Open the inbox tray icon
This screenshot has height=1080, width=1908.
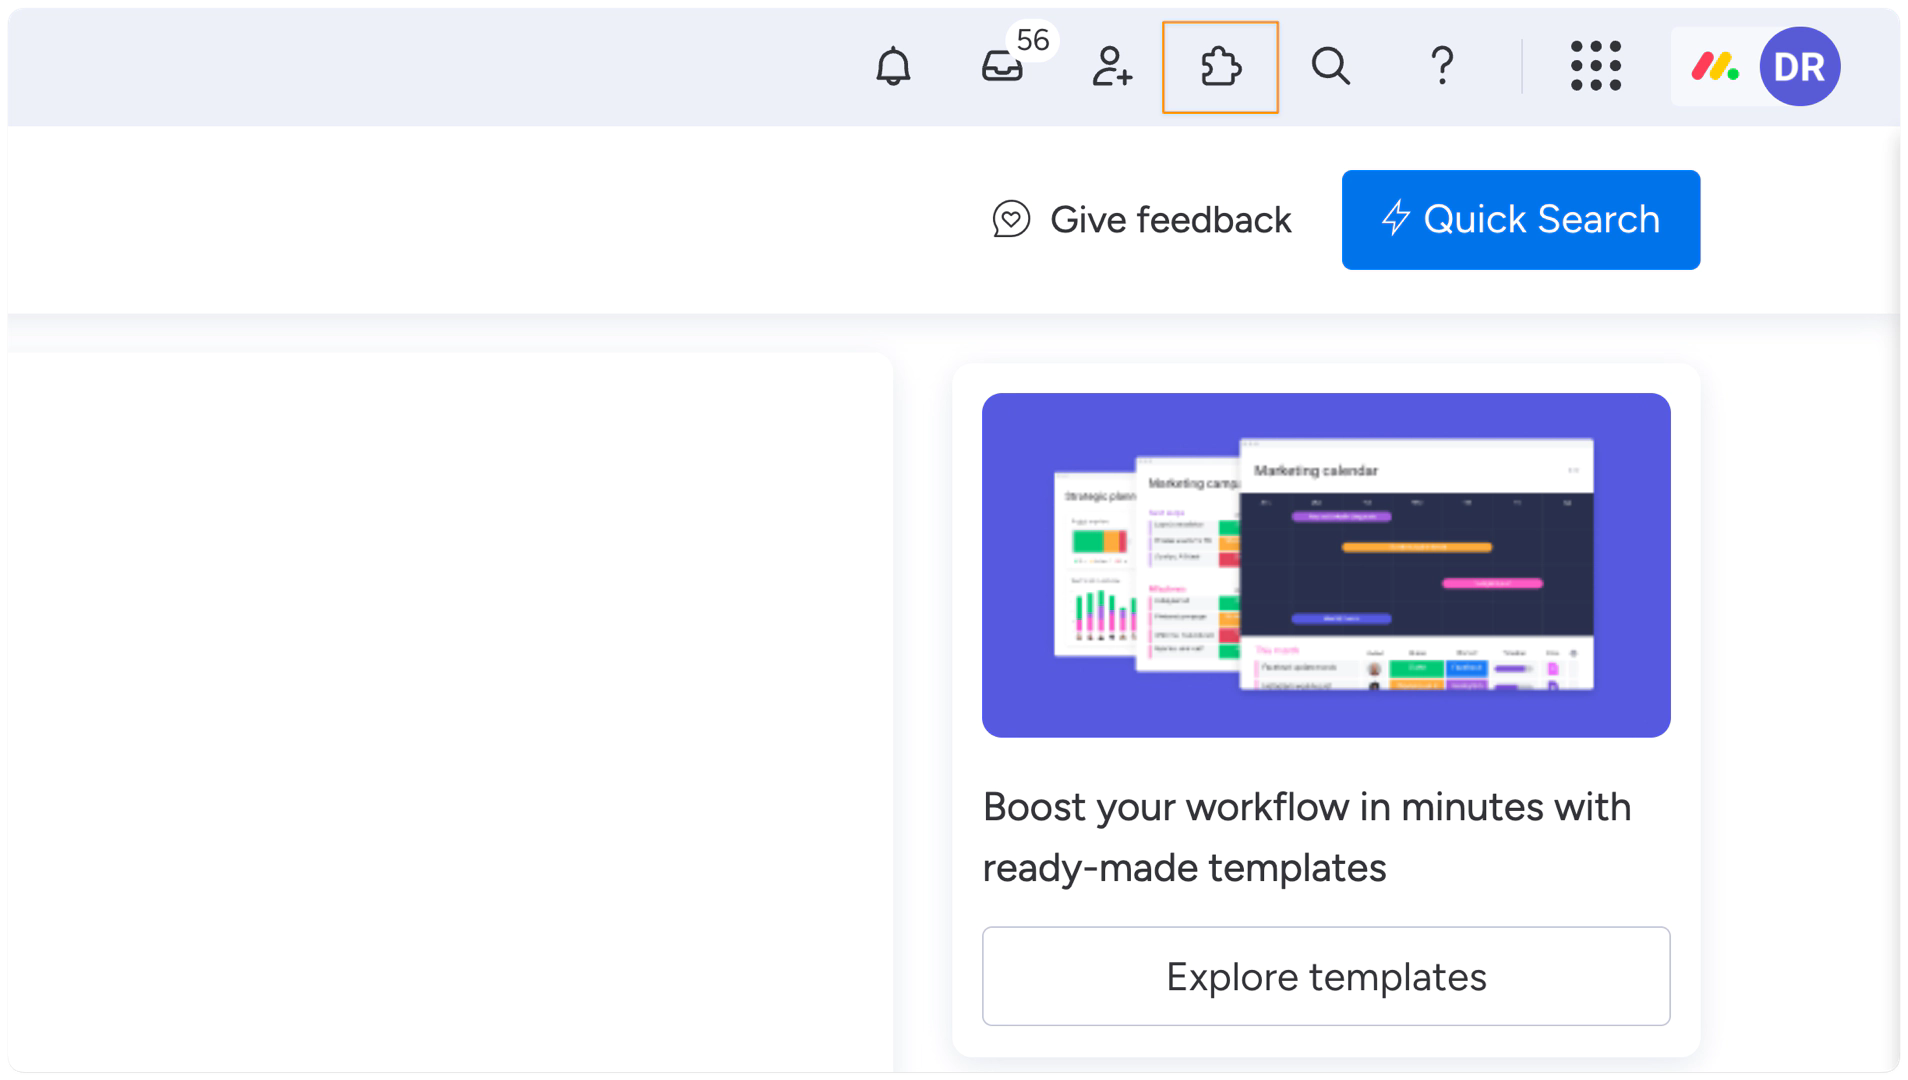1001,68
